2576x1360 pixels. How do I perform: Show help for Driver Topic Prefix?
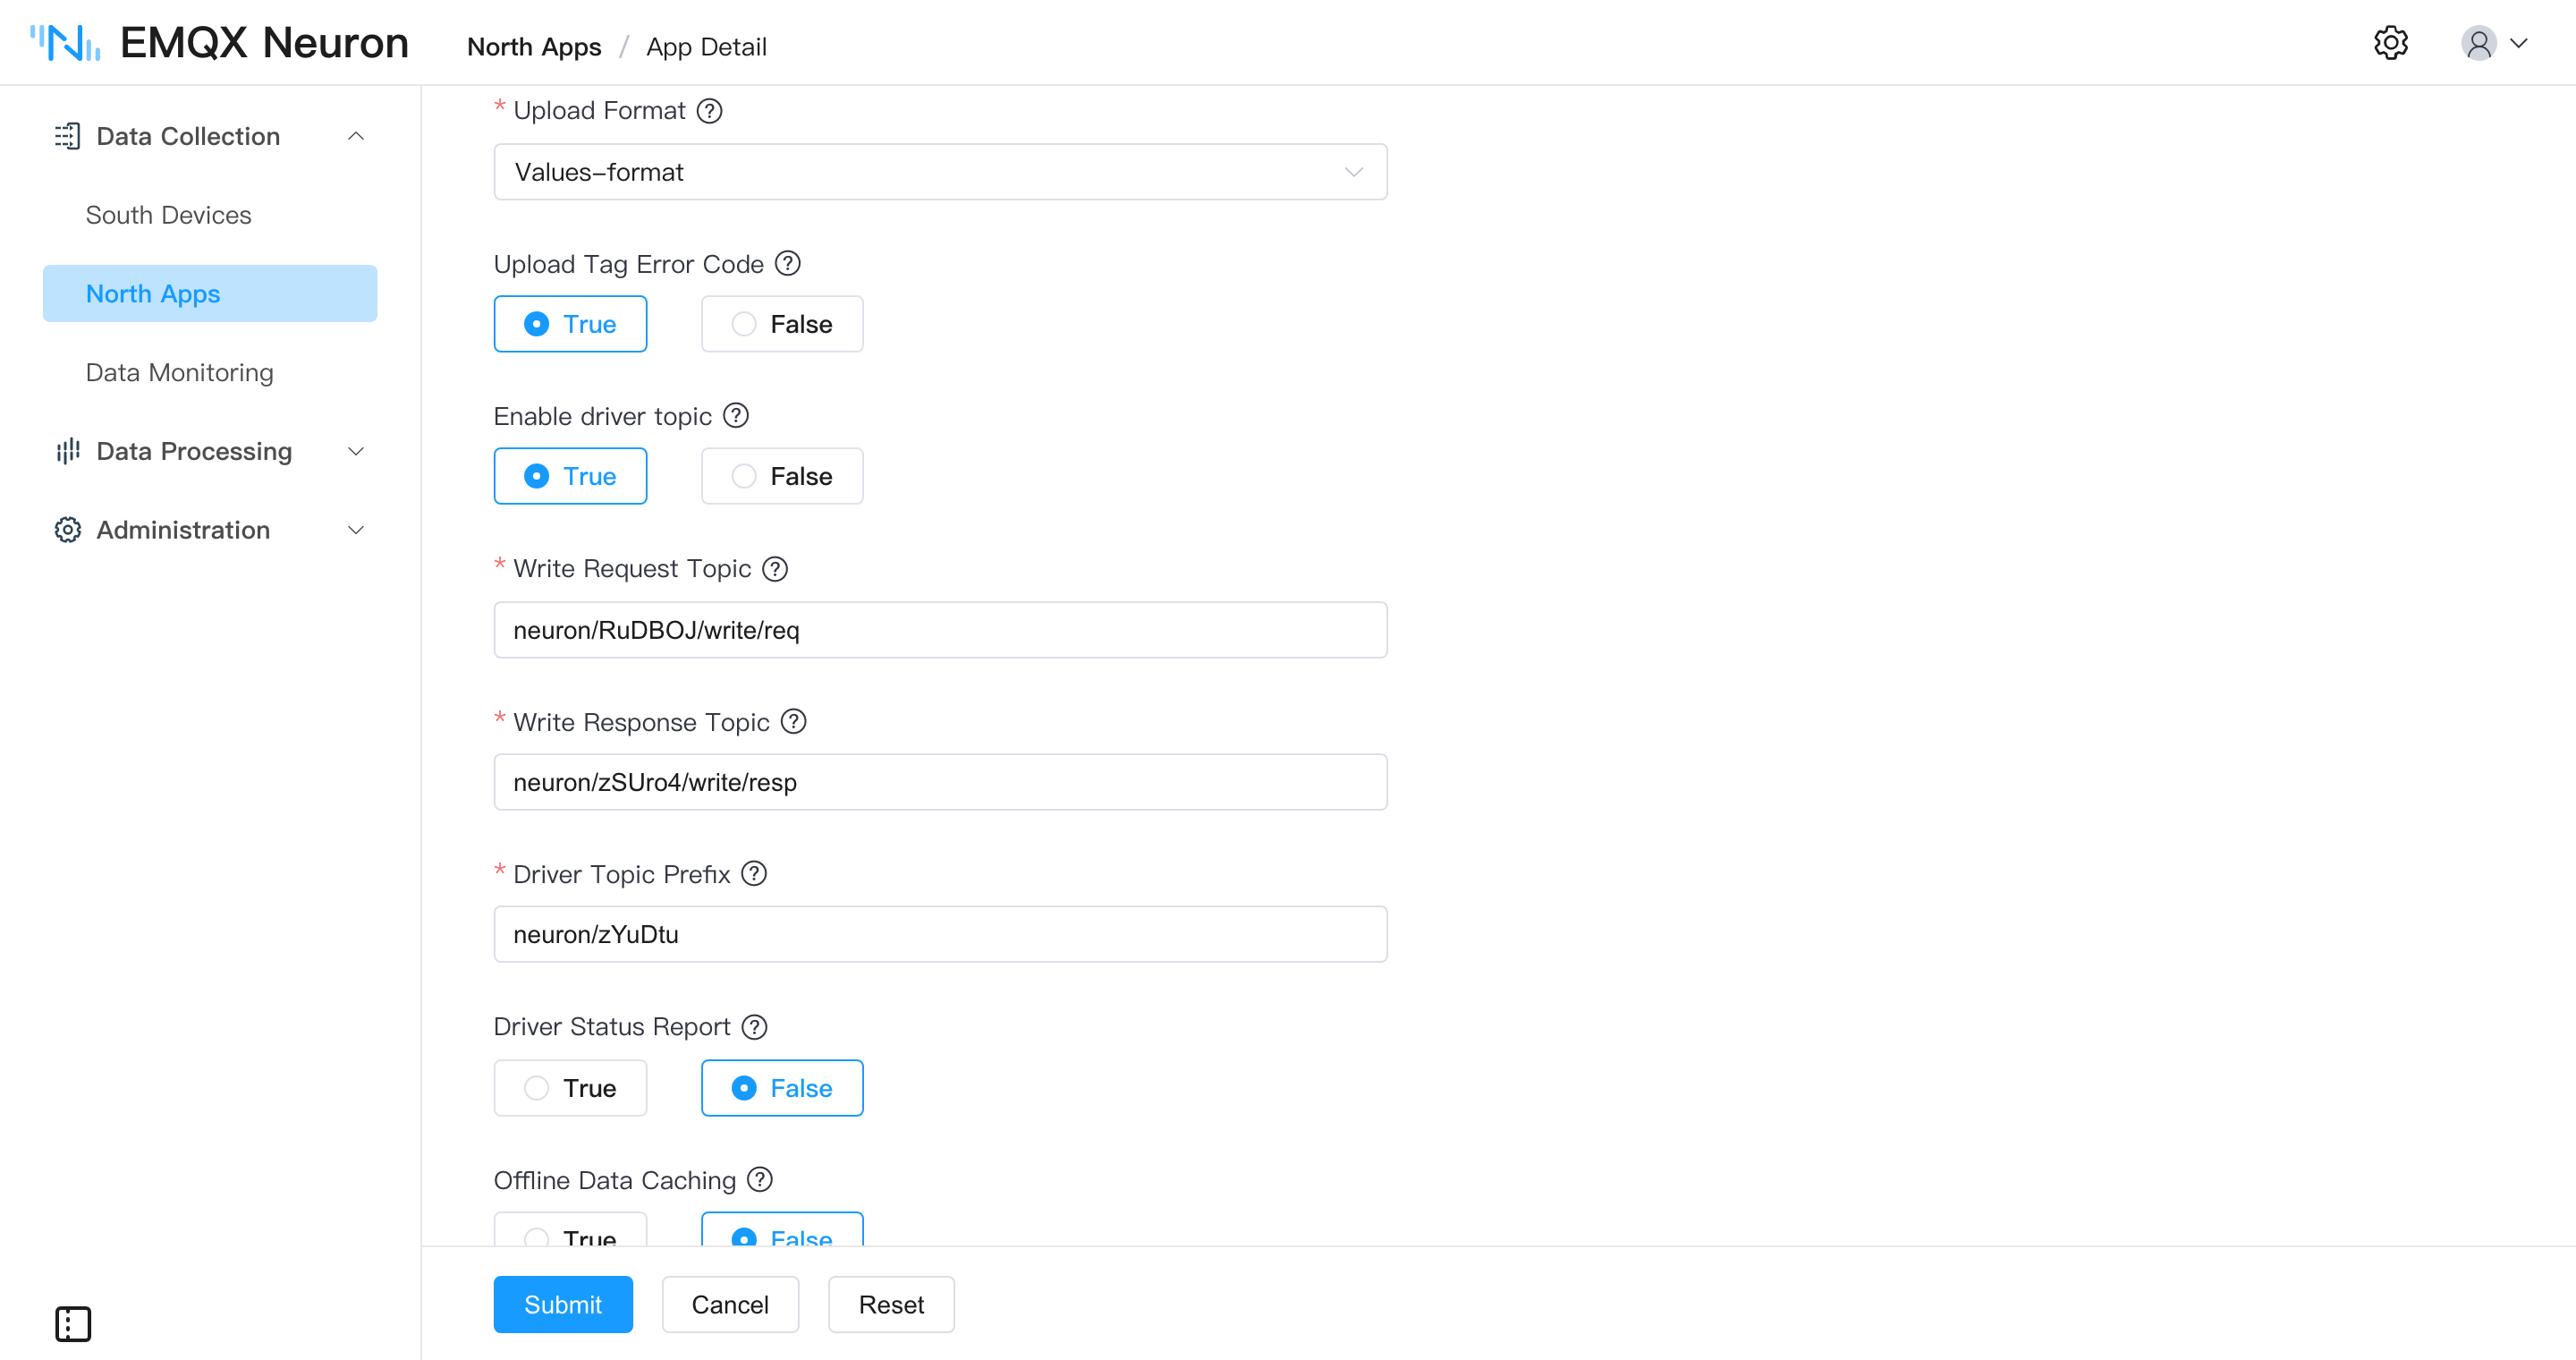click(754, 873)
